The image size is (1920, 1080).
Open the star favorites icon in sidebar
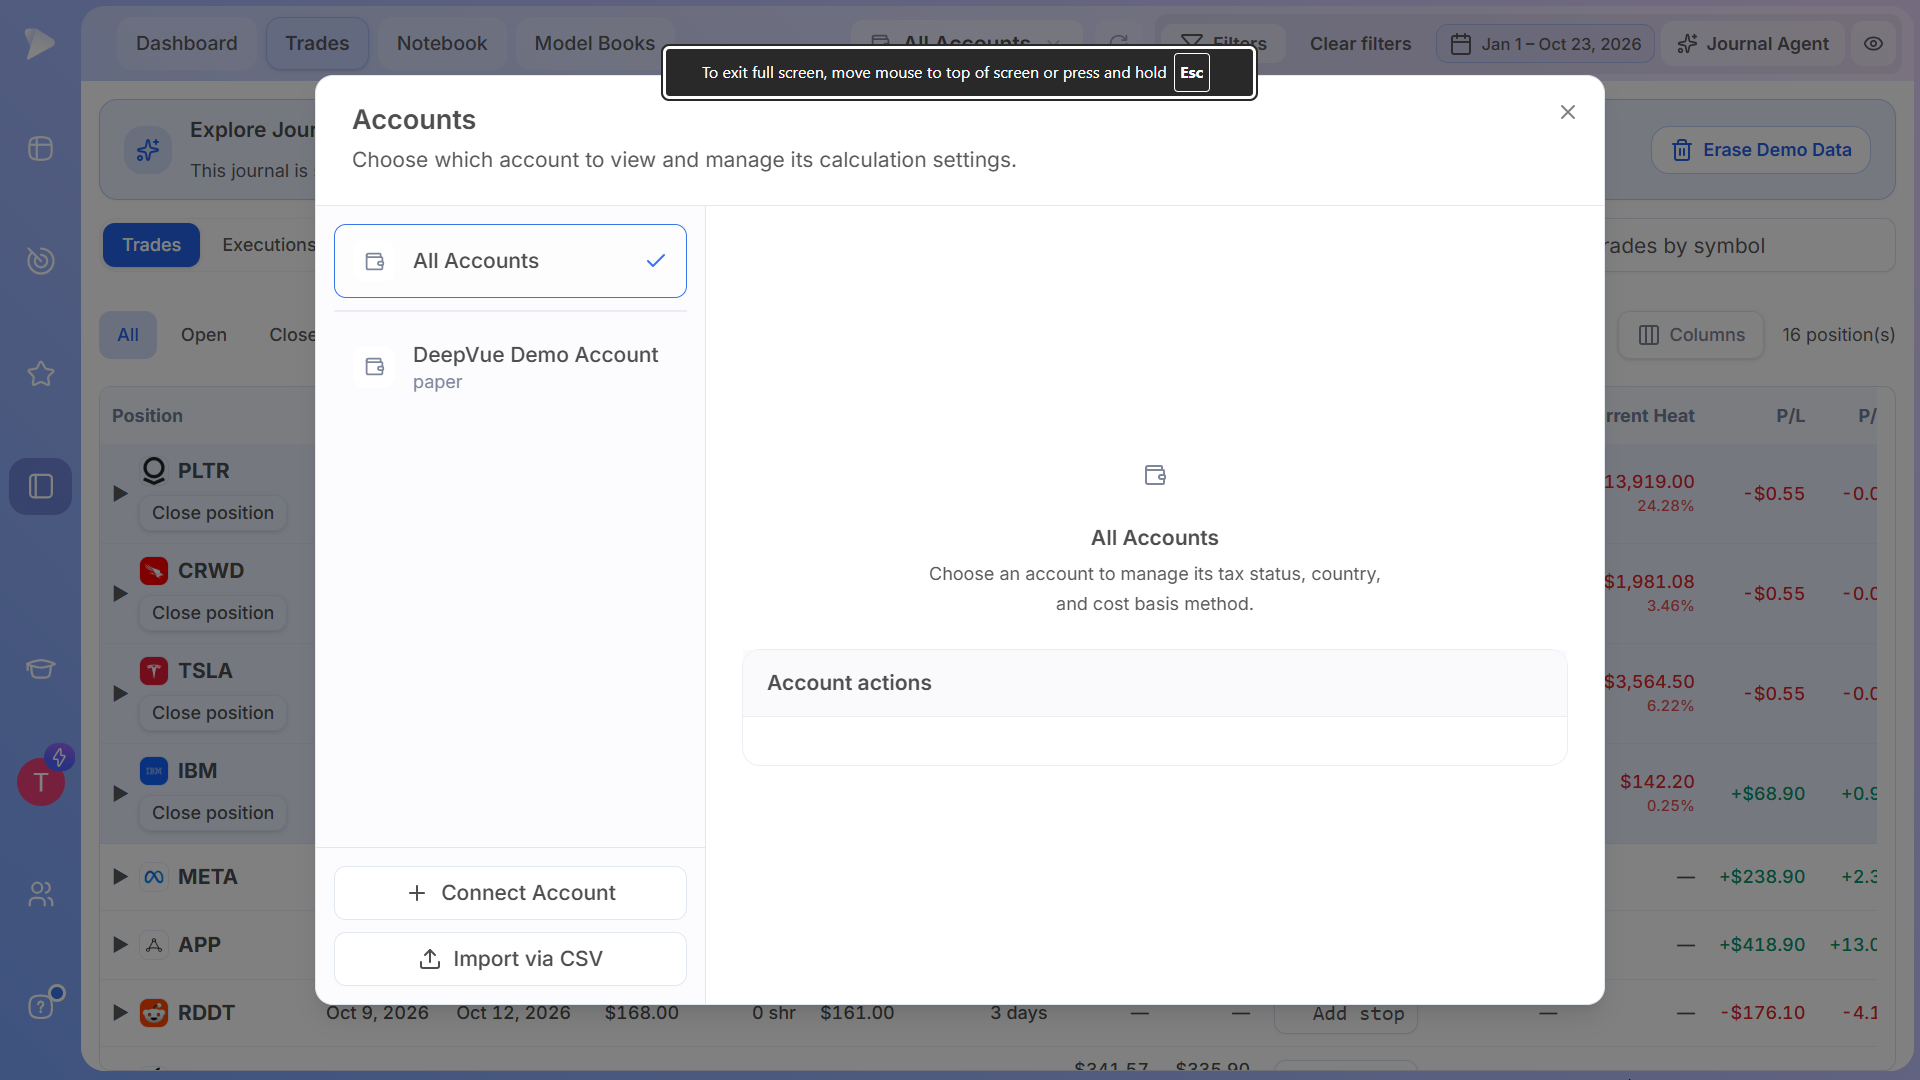point(40,374)
